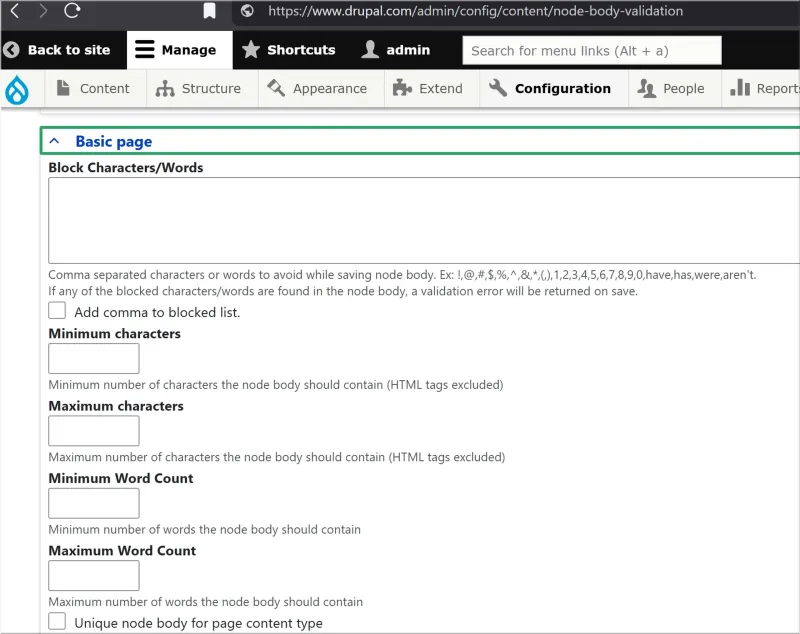
Task: Click the Appearance paintbrush icon
Action: point(276,88)
